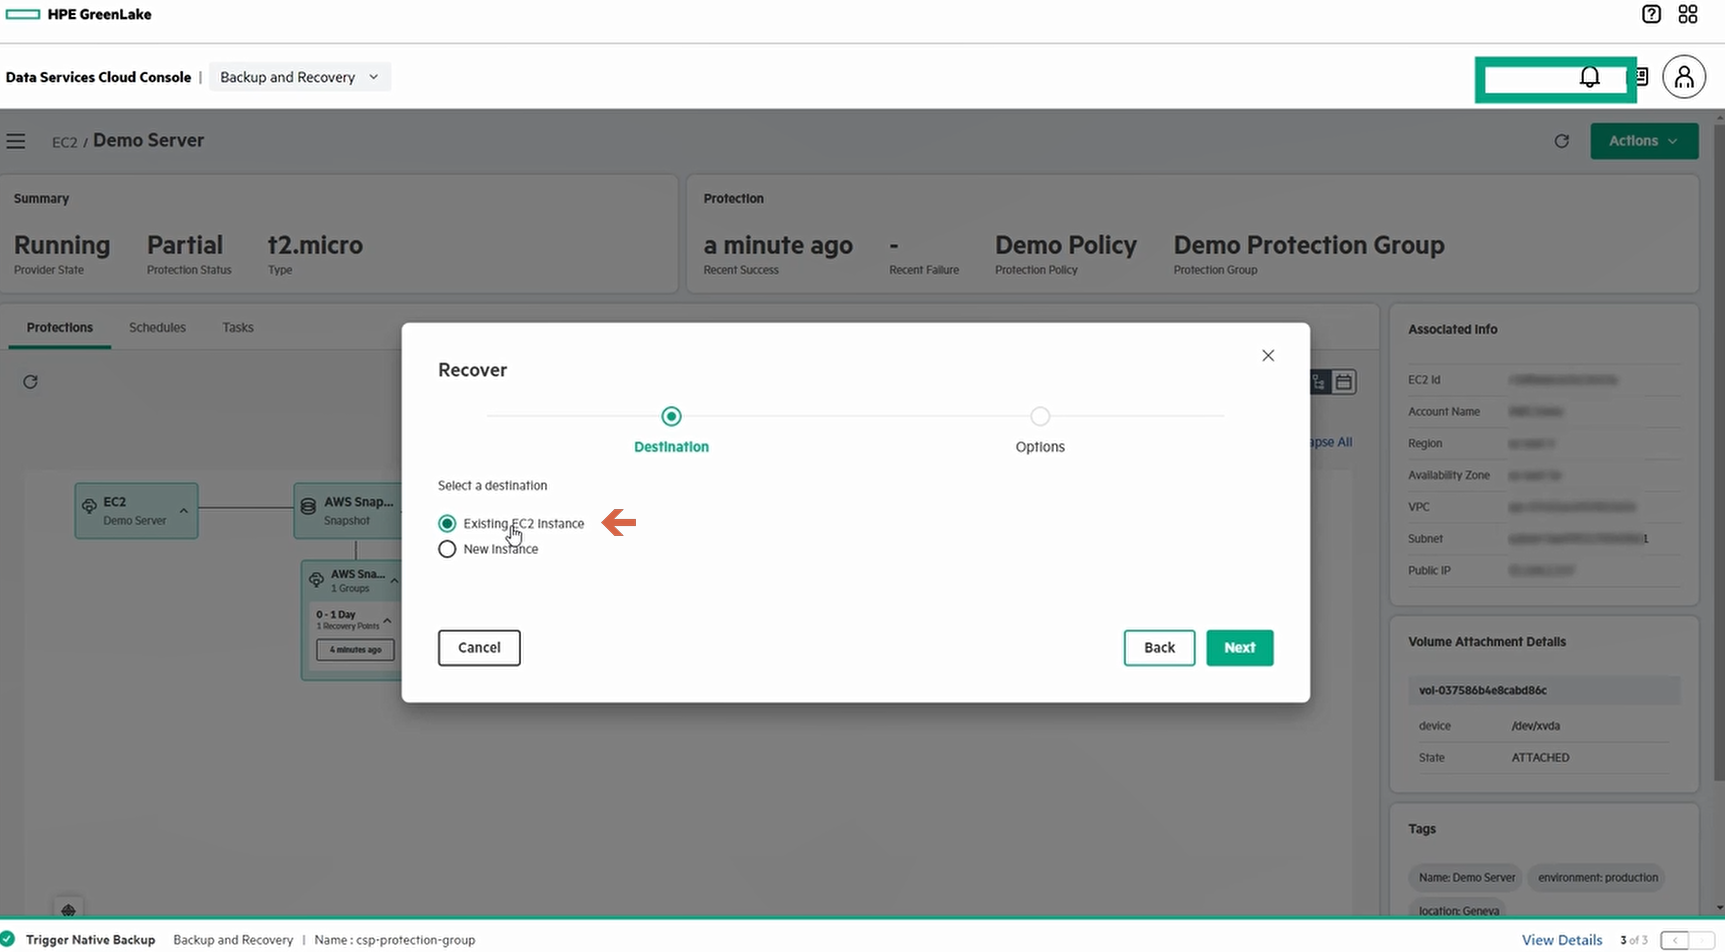Open the user profile avatar
Image resolution: width=1725 pixels, height=952 pixels.
click(x=1684, y=77)
